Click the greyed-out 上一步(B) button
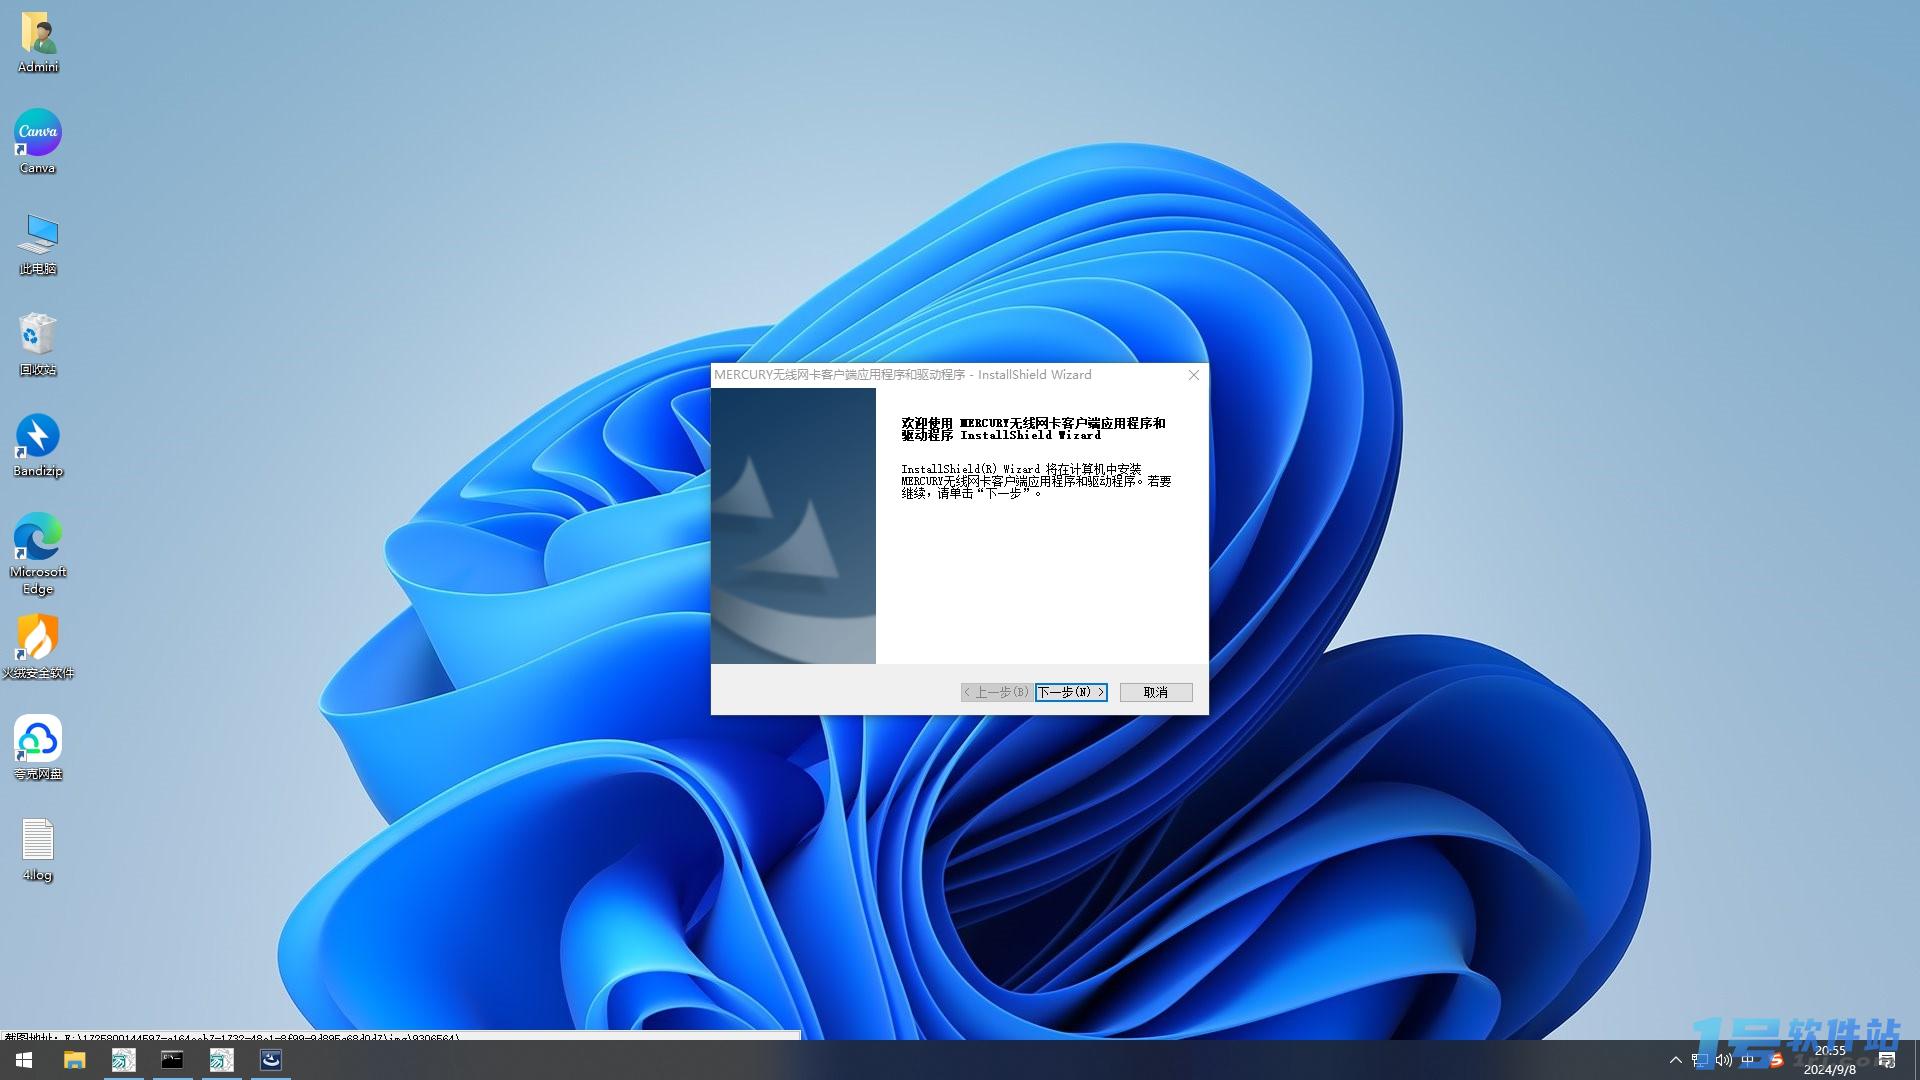This screenshot has width=1920, height=1080. pos(997,692)
